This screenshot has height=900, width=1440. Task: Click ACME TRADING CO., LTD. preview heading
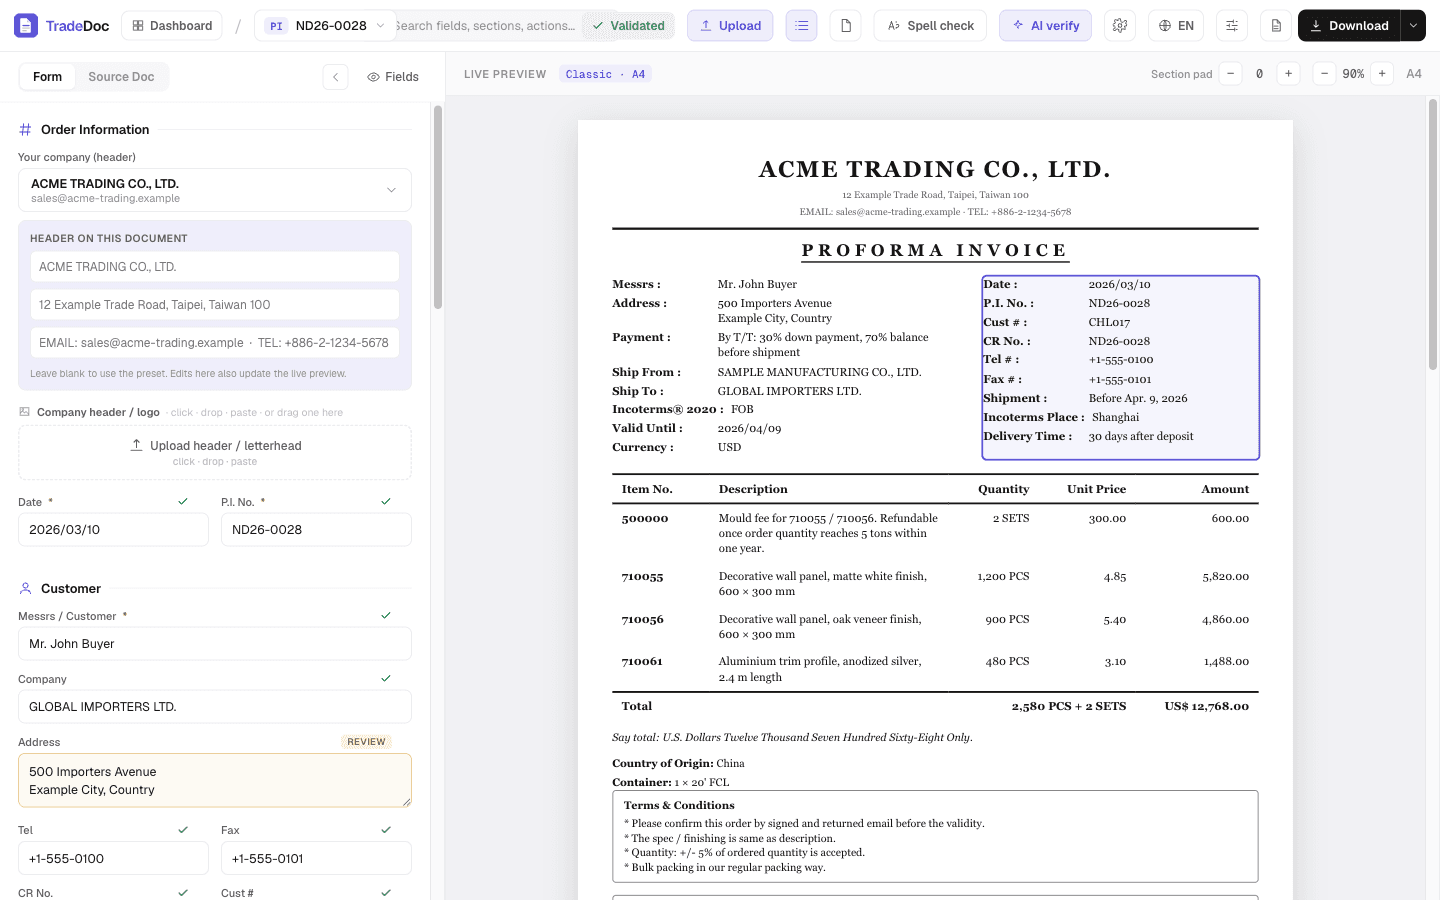(935, 169)
